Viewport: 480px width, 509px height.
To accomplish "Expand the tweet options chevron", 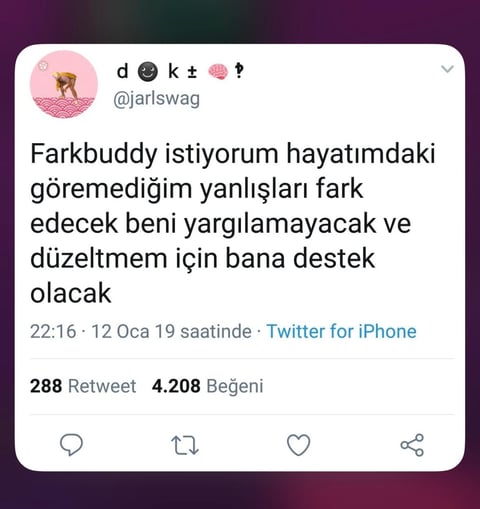I will click(x=447, y=69).
